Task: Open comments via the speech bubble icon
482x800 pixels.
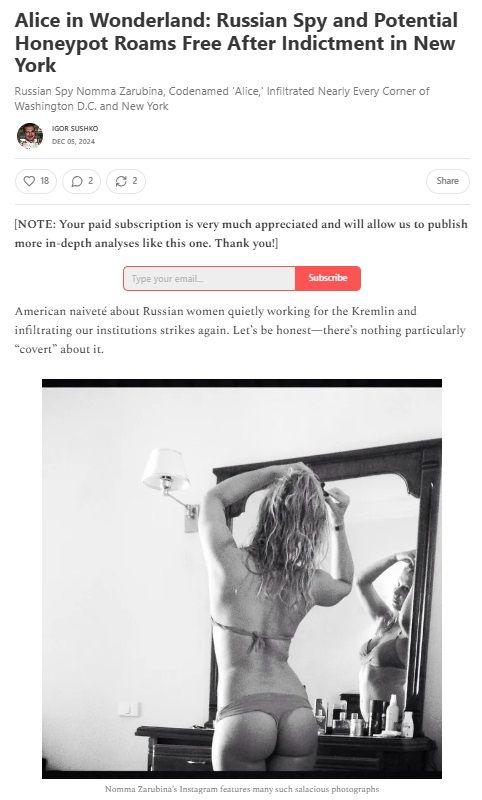Action: click(77, 181)
